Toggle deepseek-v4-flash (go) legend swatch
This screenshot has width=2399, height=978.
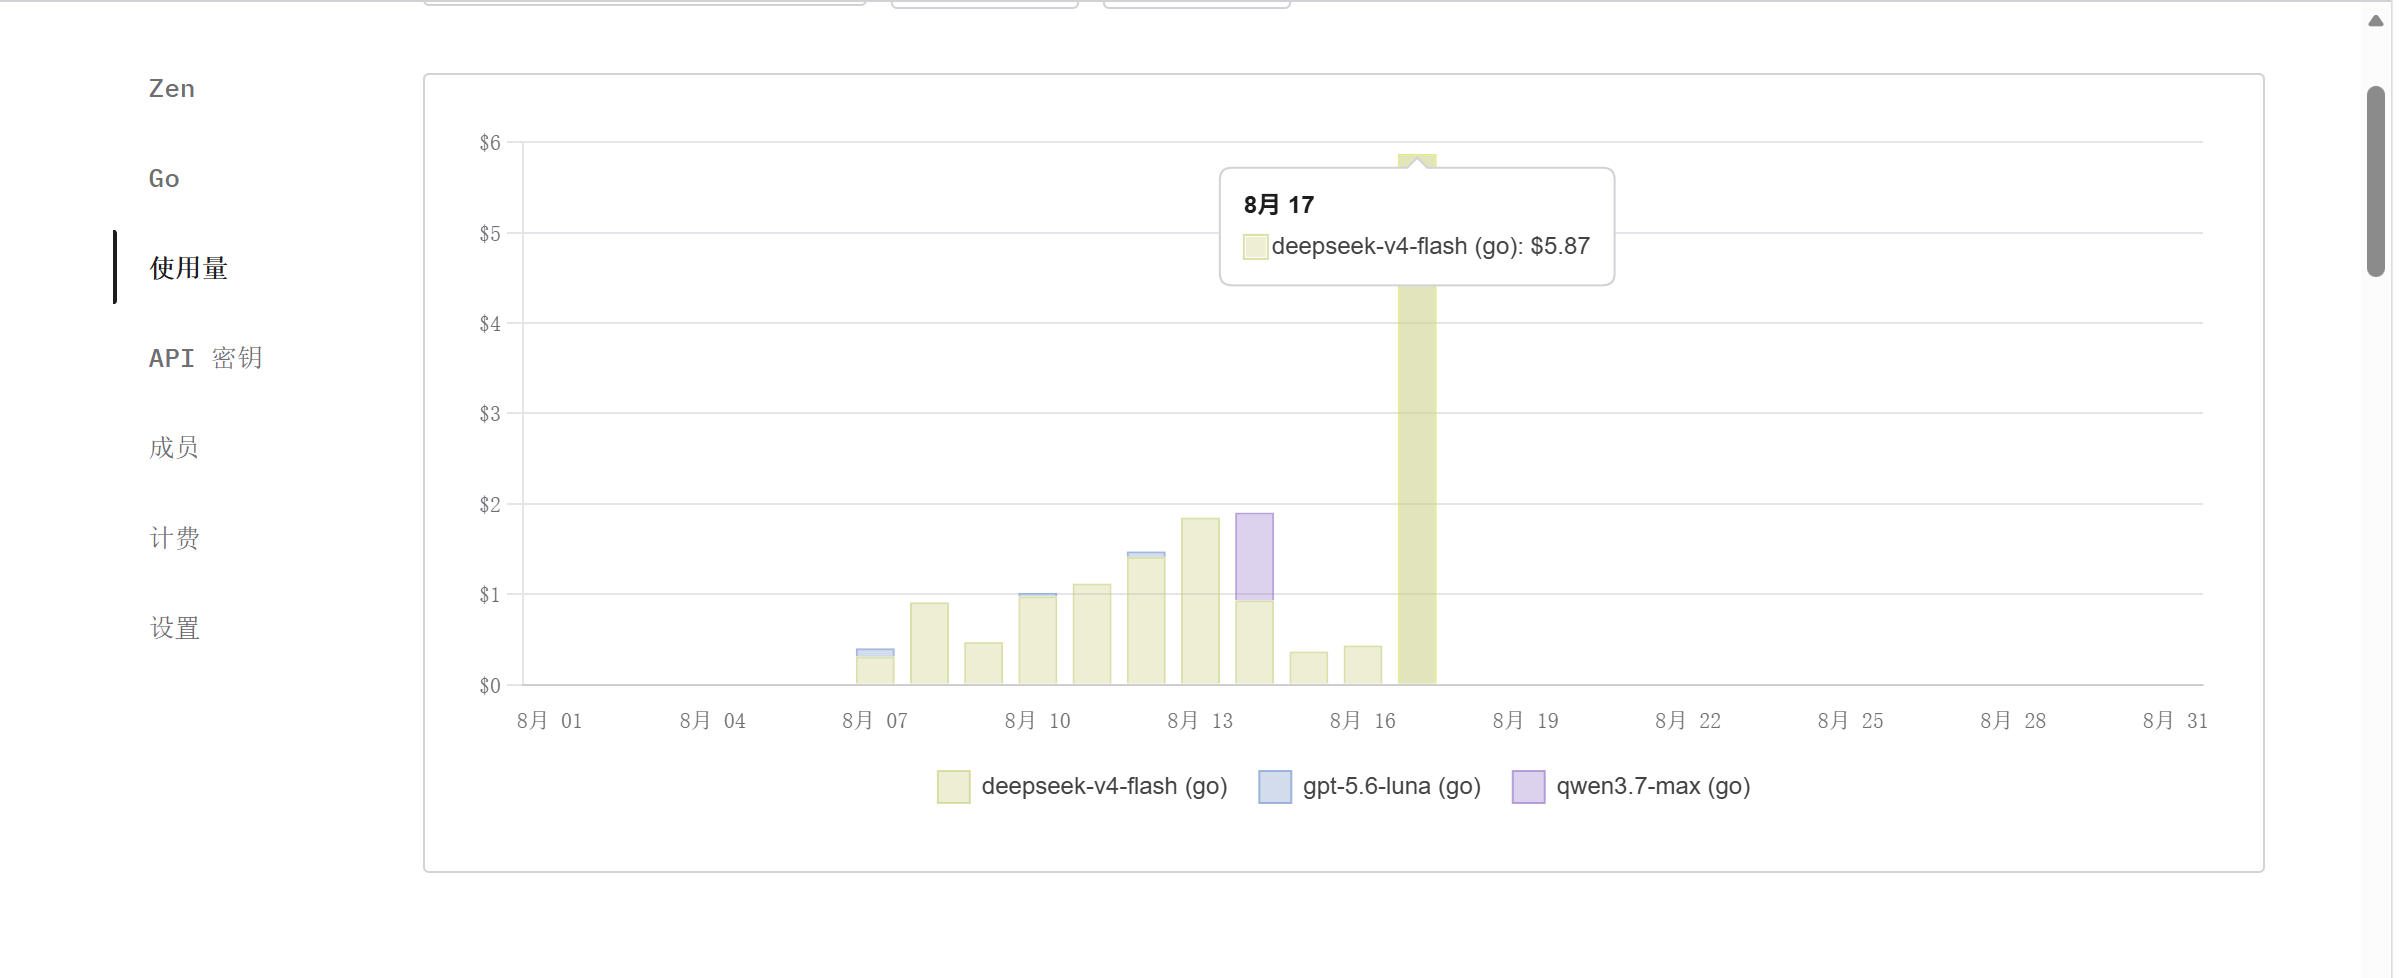click(x=953, y=787)
